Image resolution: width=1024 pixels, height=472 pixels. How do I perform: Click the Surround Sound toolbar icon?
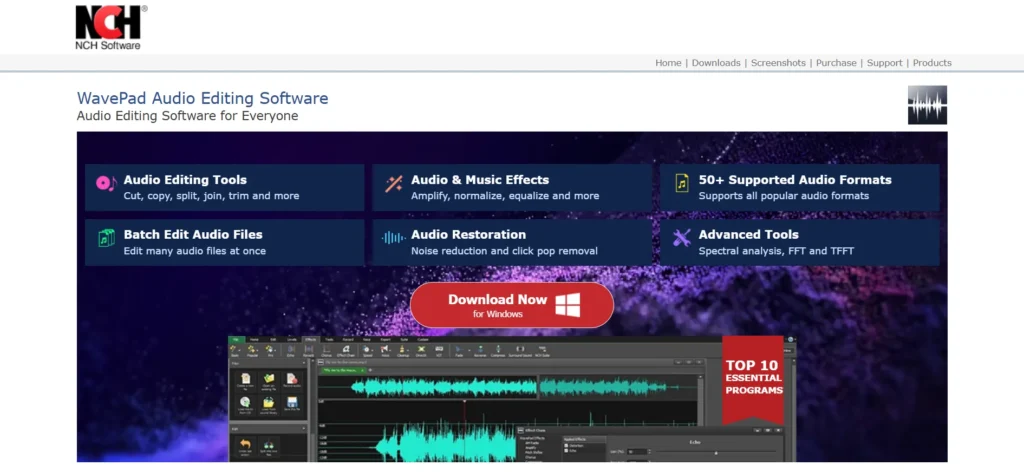click(520, 349)
